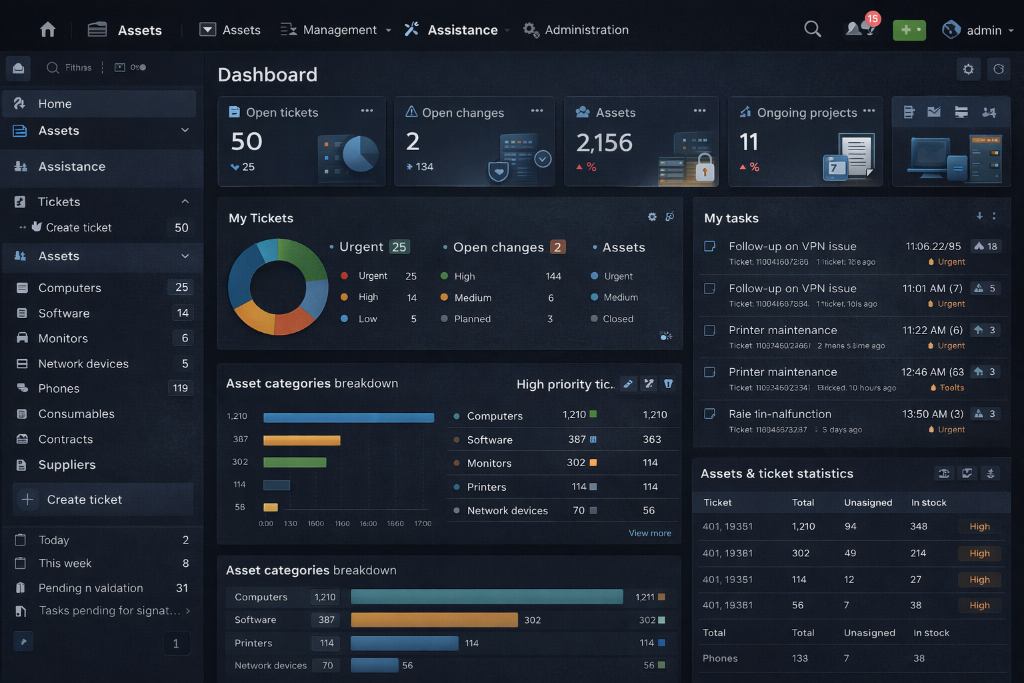Click the blue Computers bar in chart
The height and width of the screenshot is (683, 1024).
pos(348,417)
